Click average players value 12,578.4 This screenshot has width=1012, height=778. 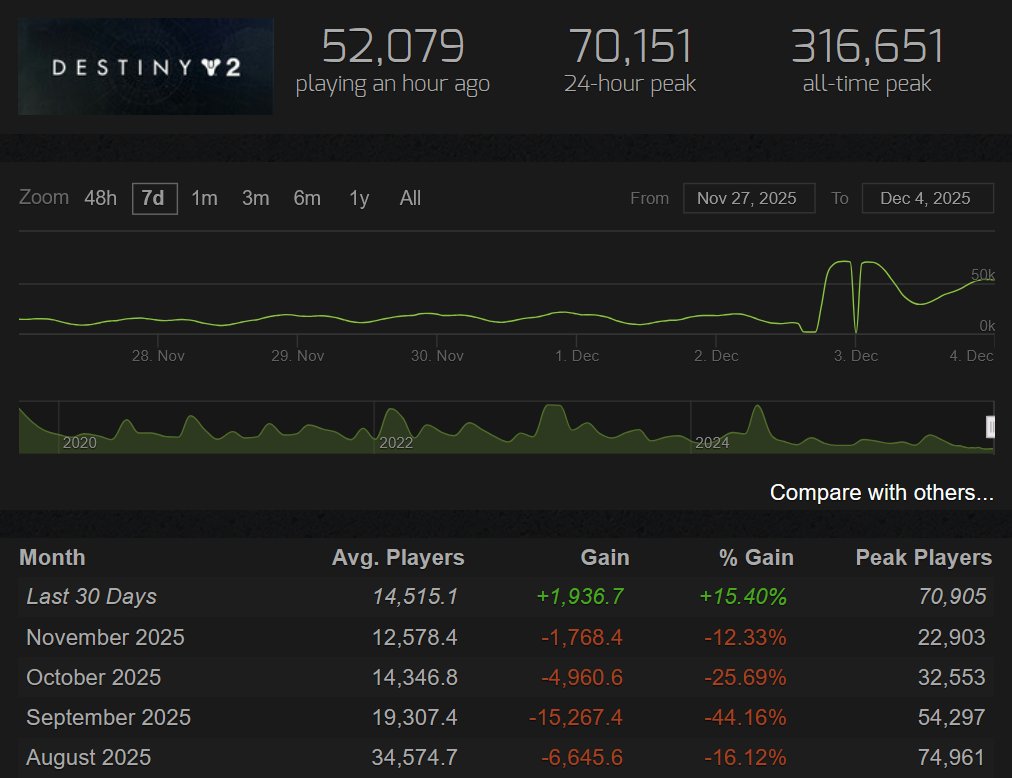415,638
